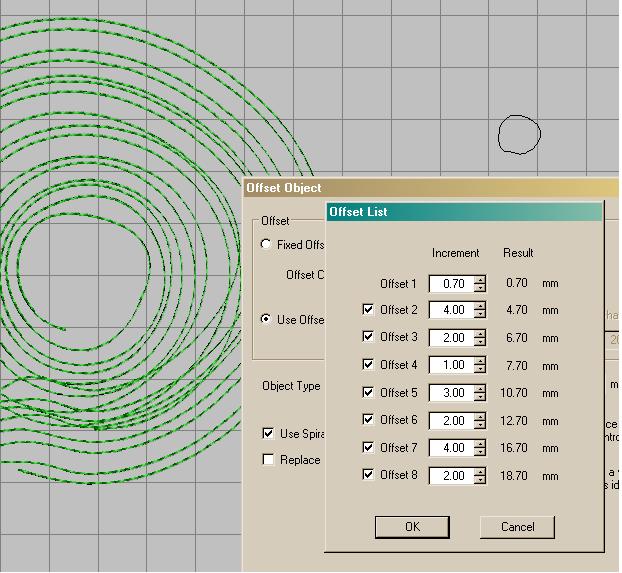Toggle the Offset 3 checkbox
The height and width of the screenshot is (573, 622).
click(368, 338)
